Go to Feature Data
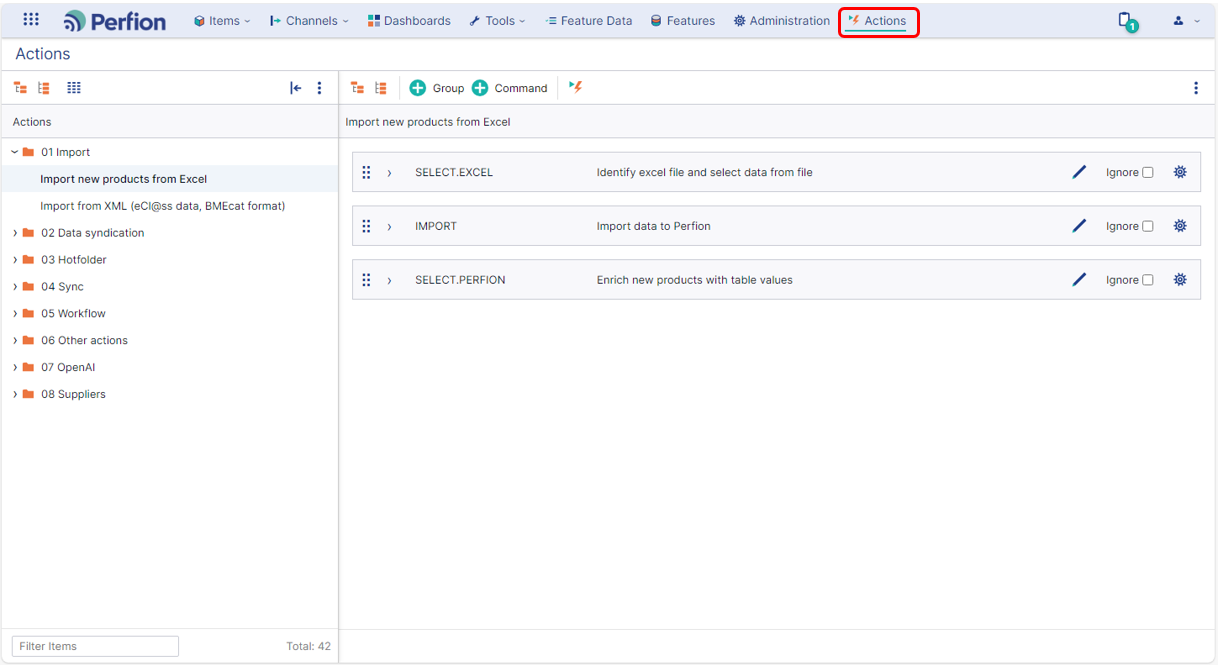The height and width of the screenshot is (665, 1218). pos(588,20)
